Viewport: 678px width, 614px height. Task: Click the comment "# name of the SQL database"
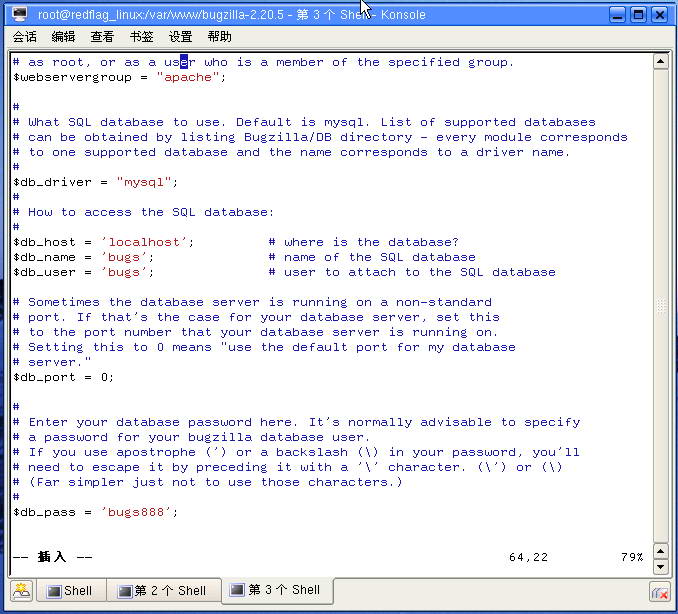coord(372,257)
